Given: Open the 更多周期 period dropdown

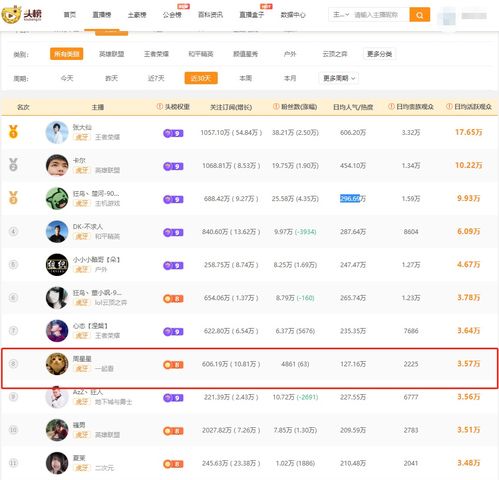Looking at the screenshot, I should 339,78.
